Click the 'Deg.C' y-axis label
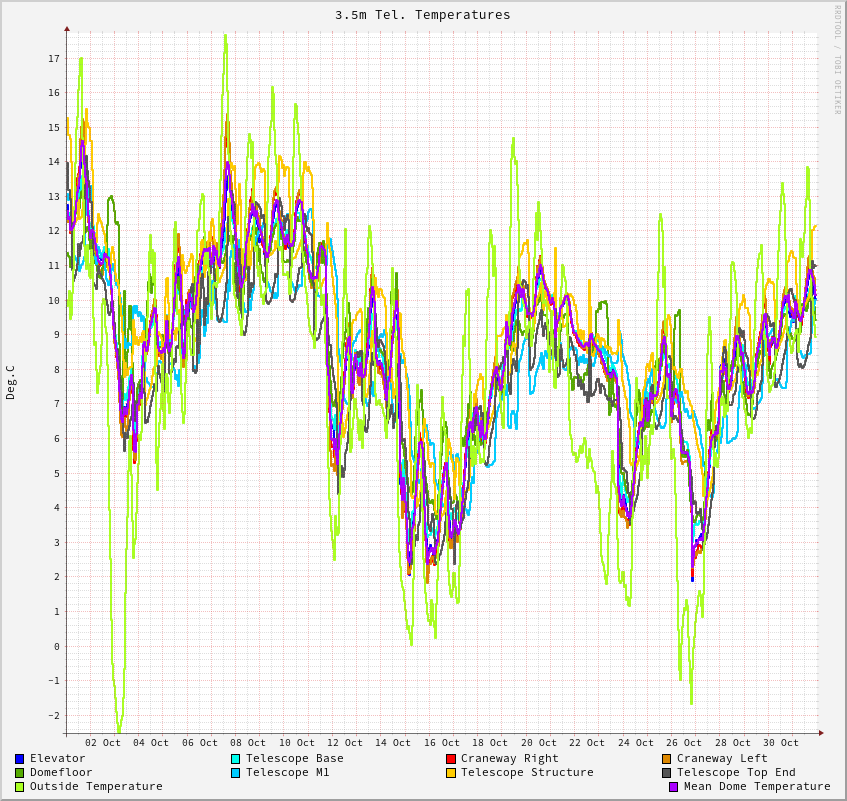Image resolution: width=847 pixels, height=801 pixels. click(11, 382)
